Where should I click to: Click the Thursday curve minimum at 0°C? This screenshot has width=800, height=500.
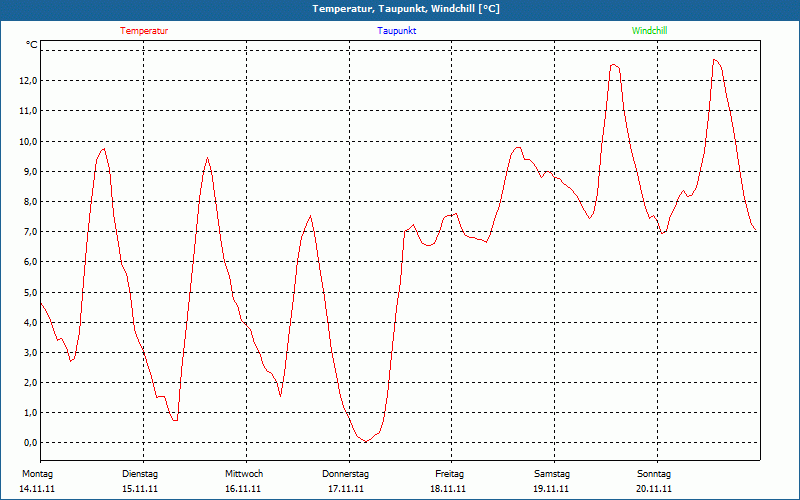tap(366, 441)
